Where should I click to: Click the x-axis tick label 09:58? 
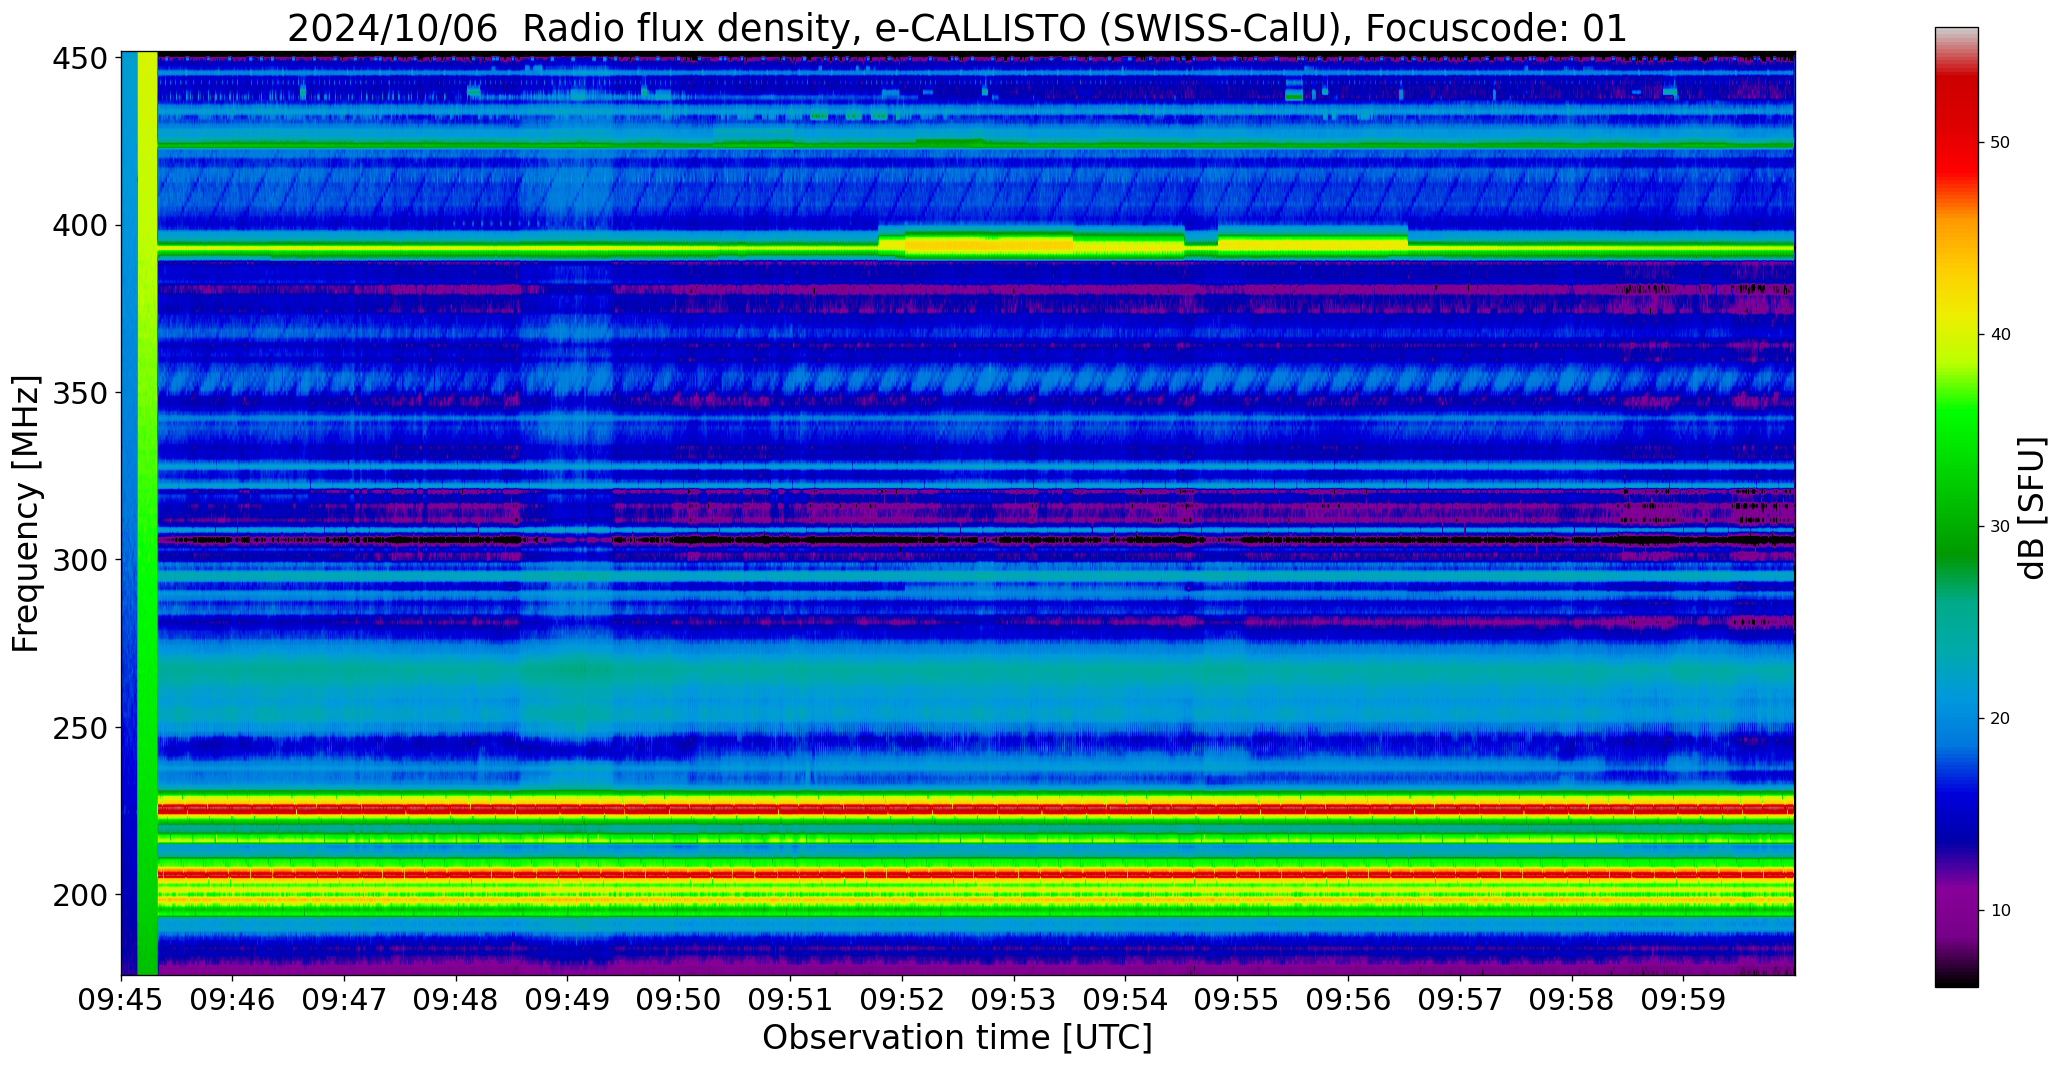pyautogui.click(x=1572, y=1000)
